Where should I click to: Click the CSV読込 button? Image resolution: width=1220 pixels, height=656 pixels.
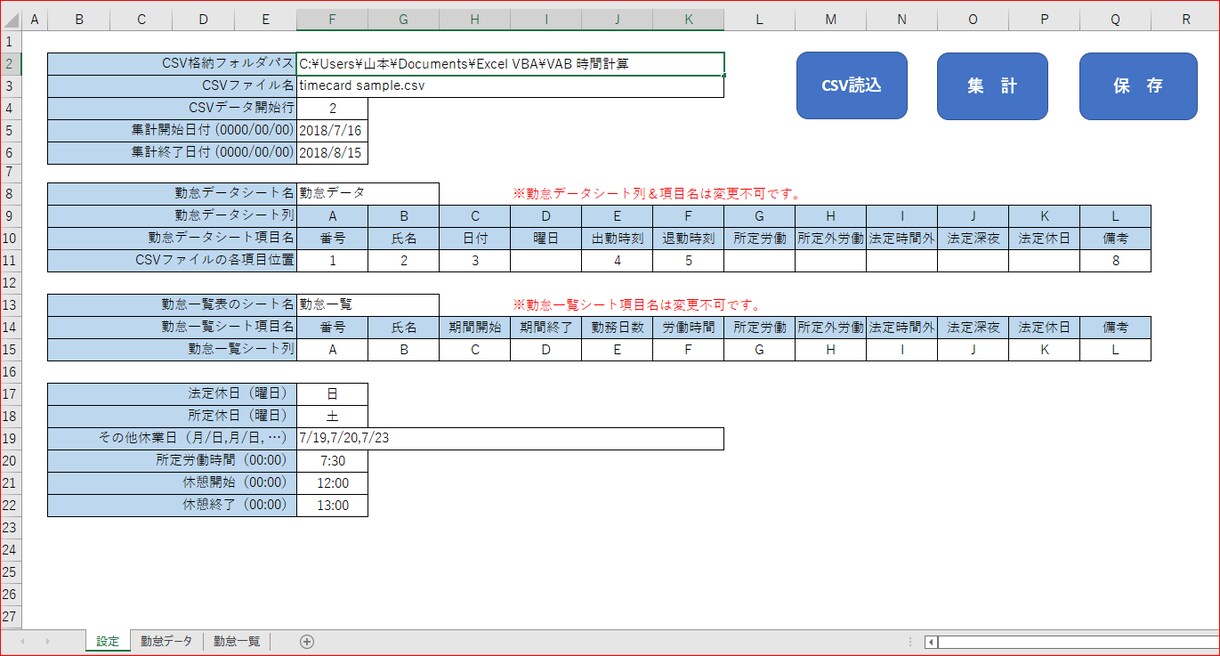(851, 86)
